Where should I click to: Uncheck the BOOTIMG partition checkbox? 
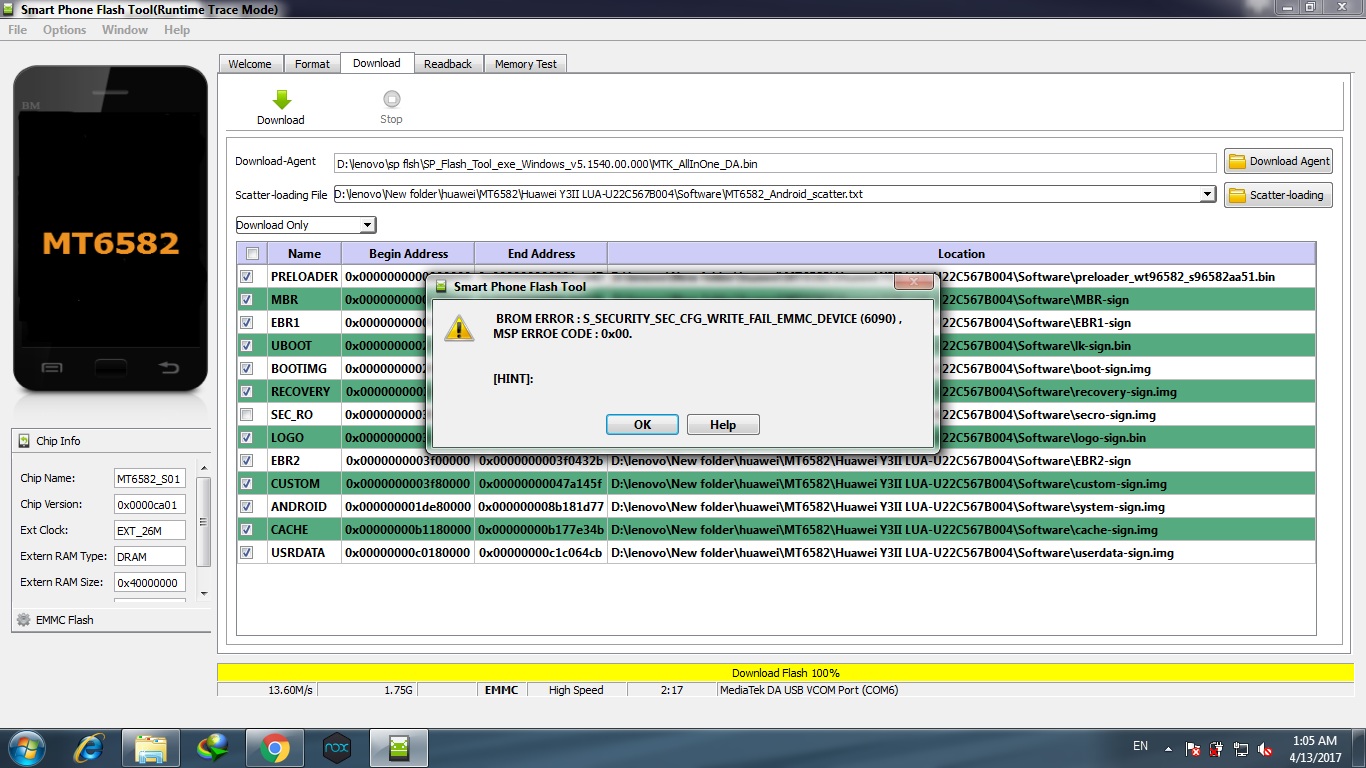click(x=247, y=369)
